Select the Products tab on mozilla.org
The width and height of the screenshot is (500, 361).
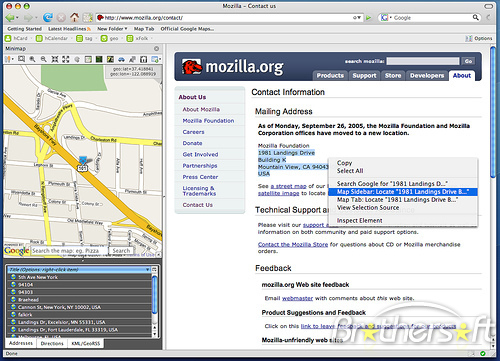[330, 76]
